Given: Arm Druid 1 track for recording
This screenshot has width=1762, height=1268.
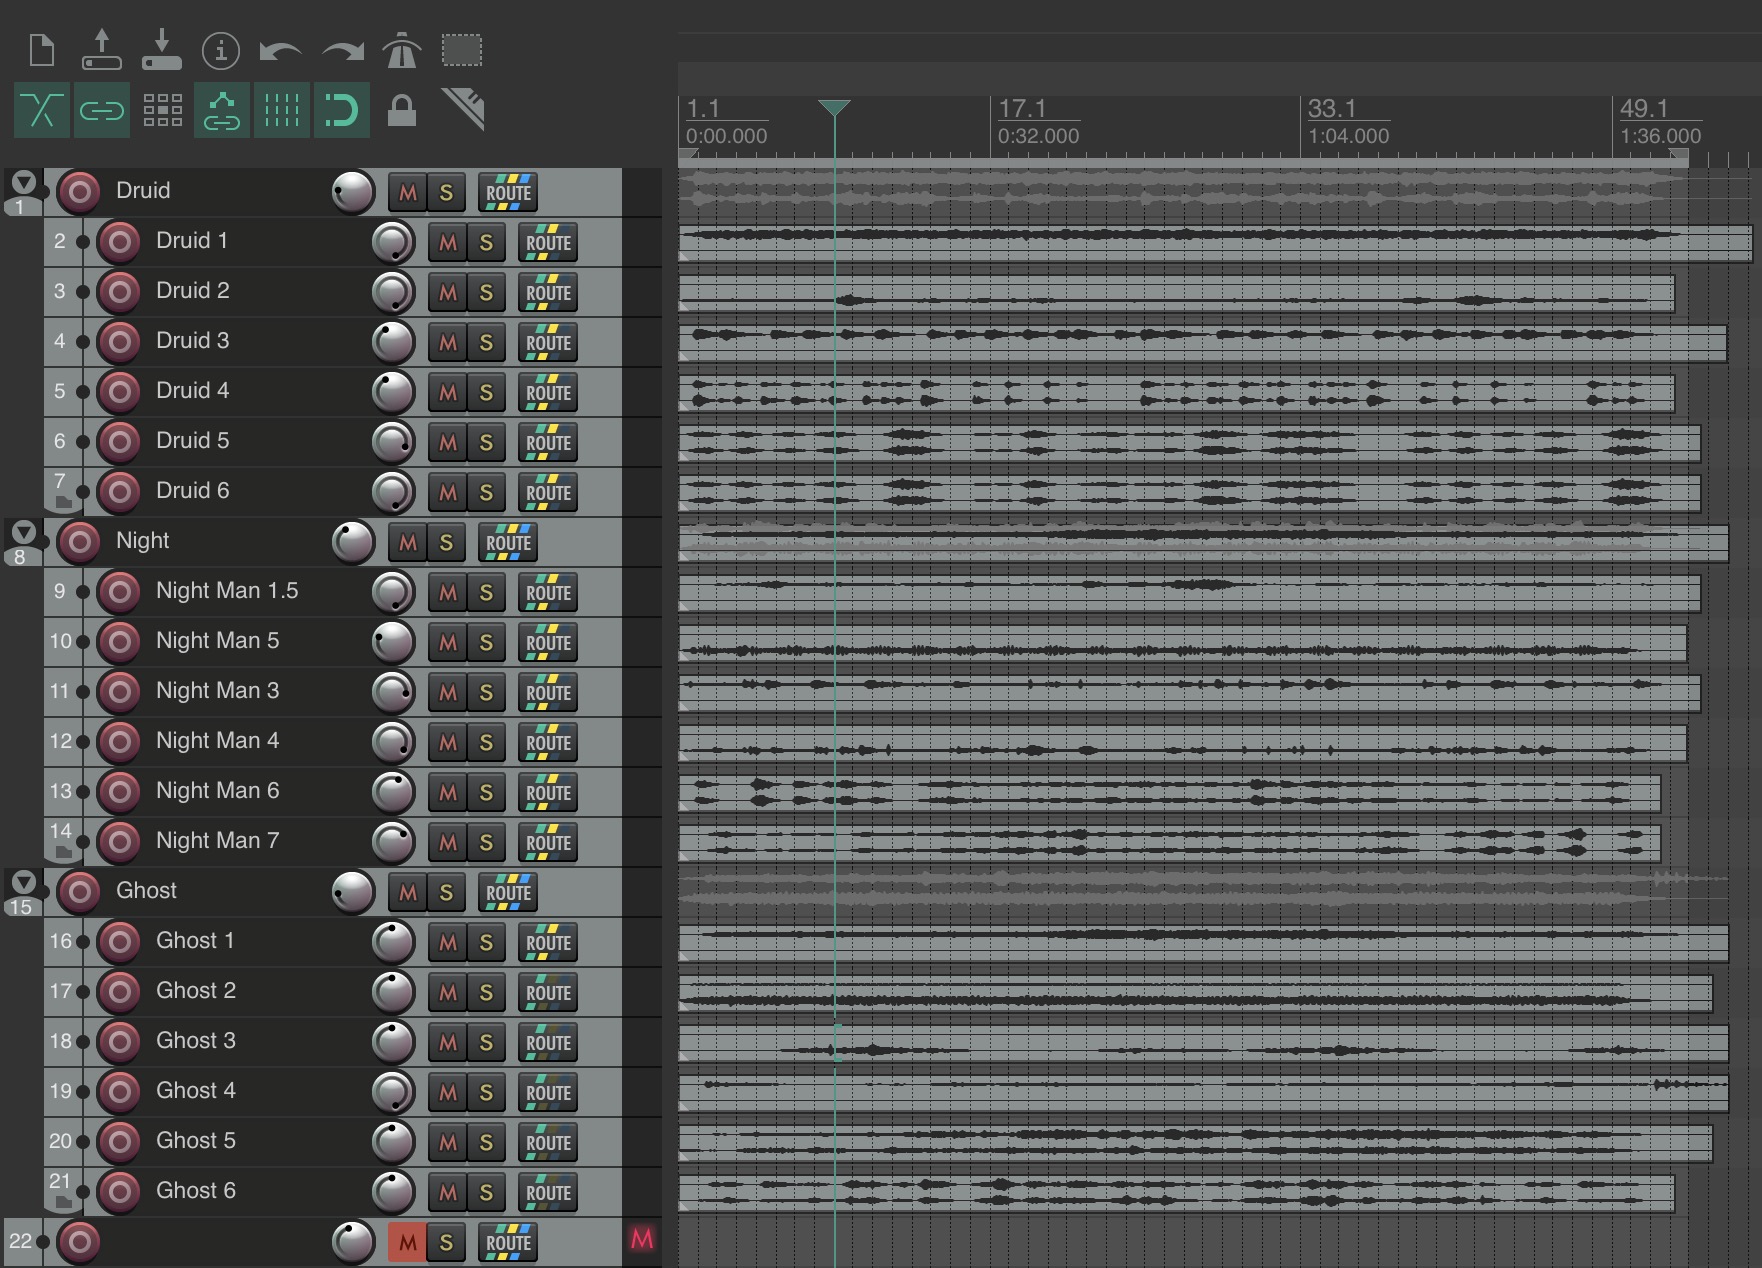Looking at the screenshot, I should click(x=119, y=242).
